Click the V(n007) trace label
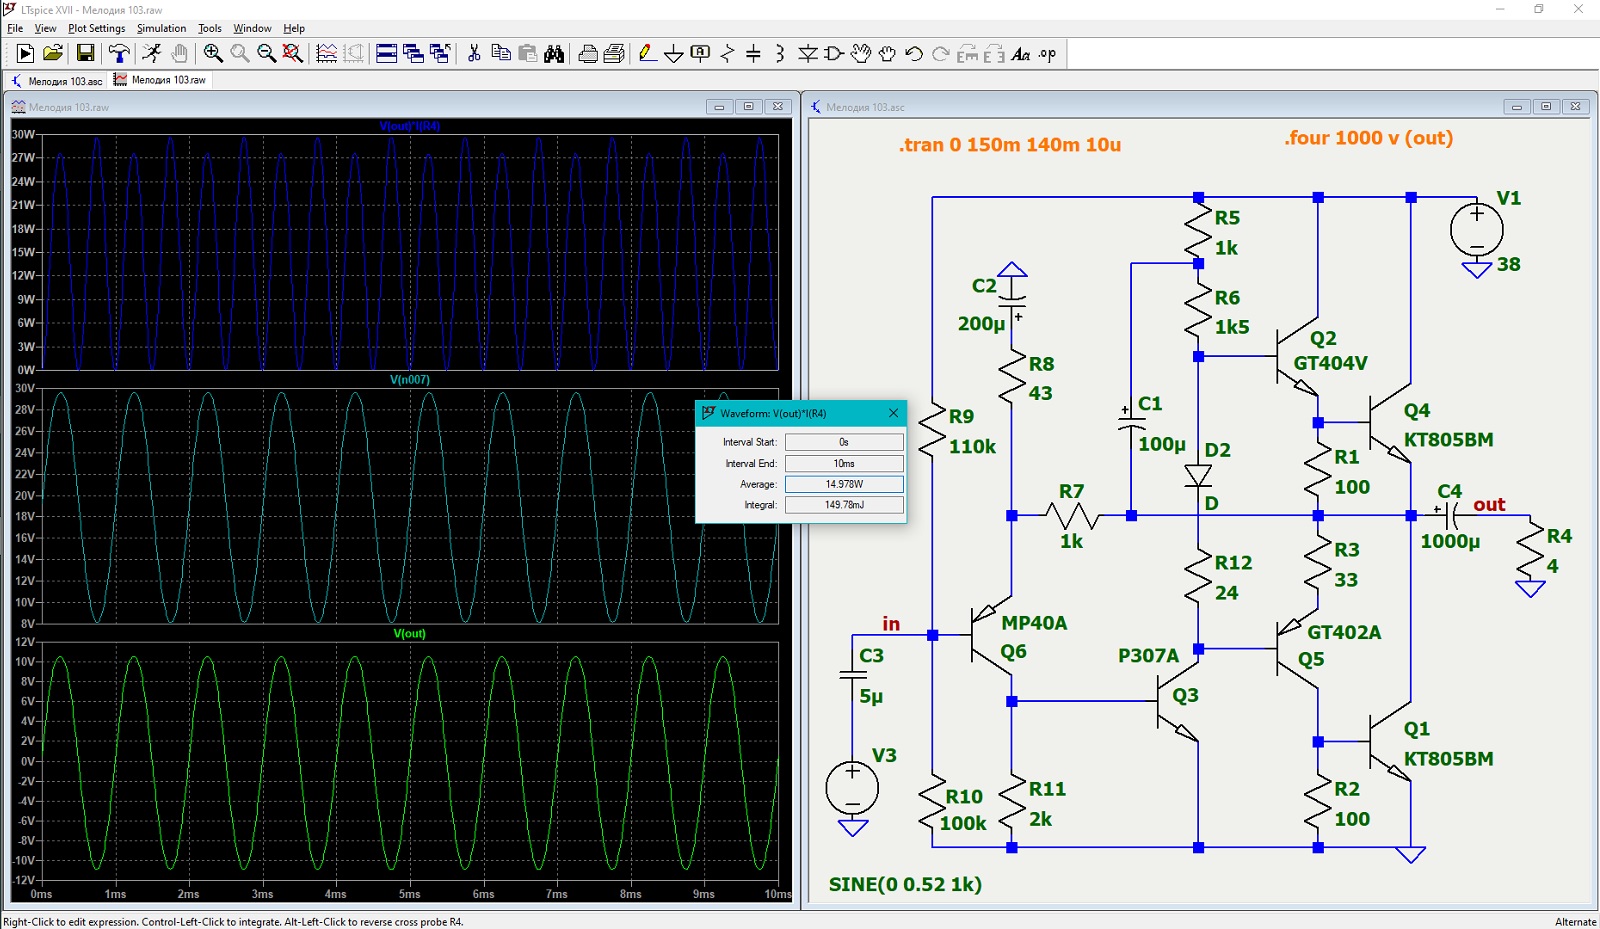Image resolution: width=1600 pixels, height=929 pixels. pyautogui.click(x=409, y=380)
